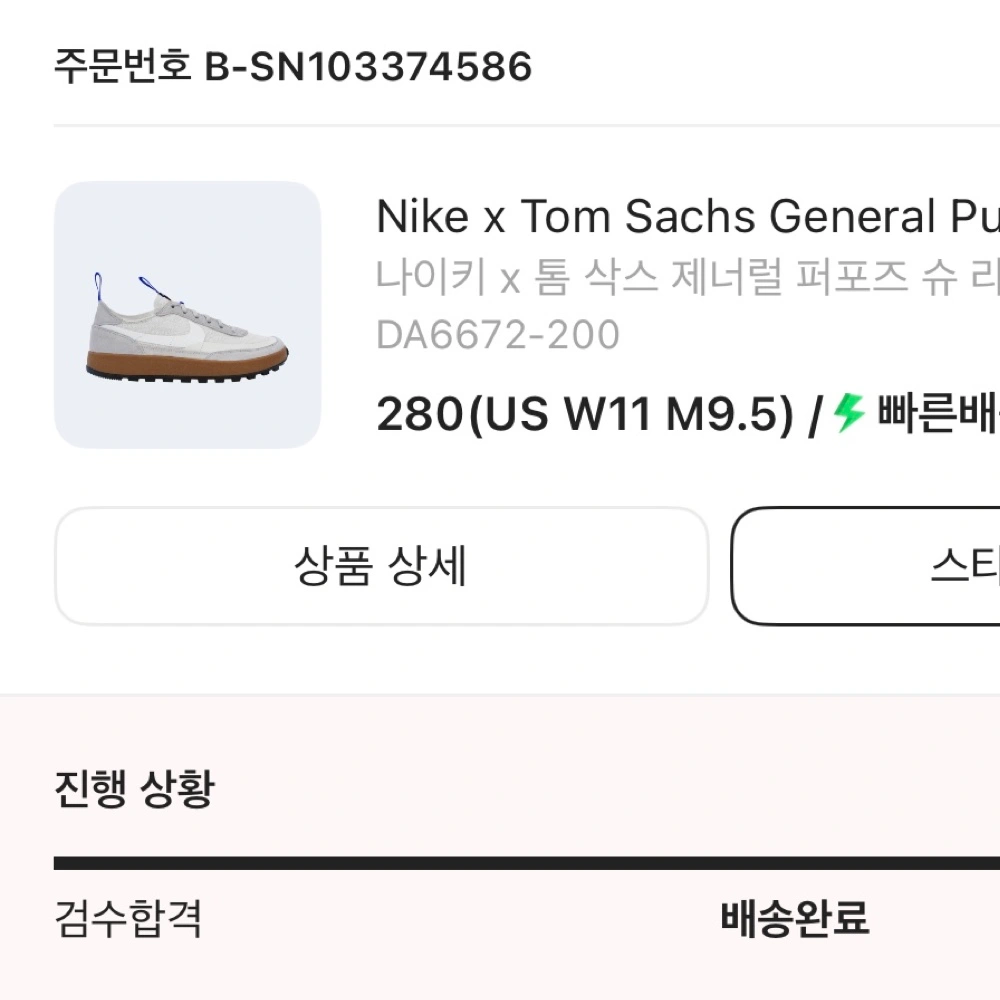Image resolution: width=1000 pixels, height=1000 pixels.
Task: Open the Nike x Tom Sachs title
Action: click(x=687, y=216)
